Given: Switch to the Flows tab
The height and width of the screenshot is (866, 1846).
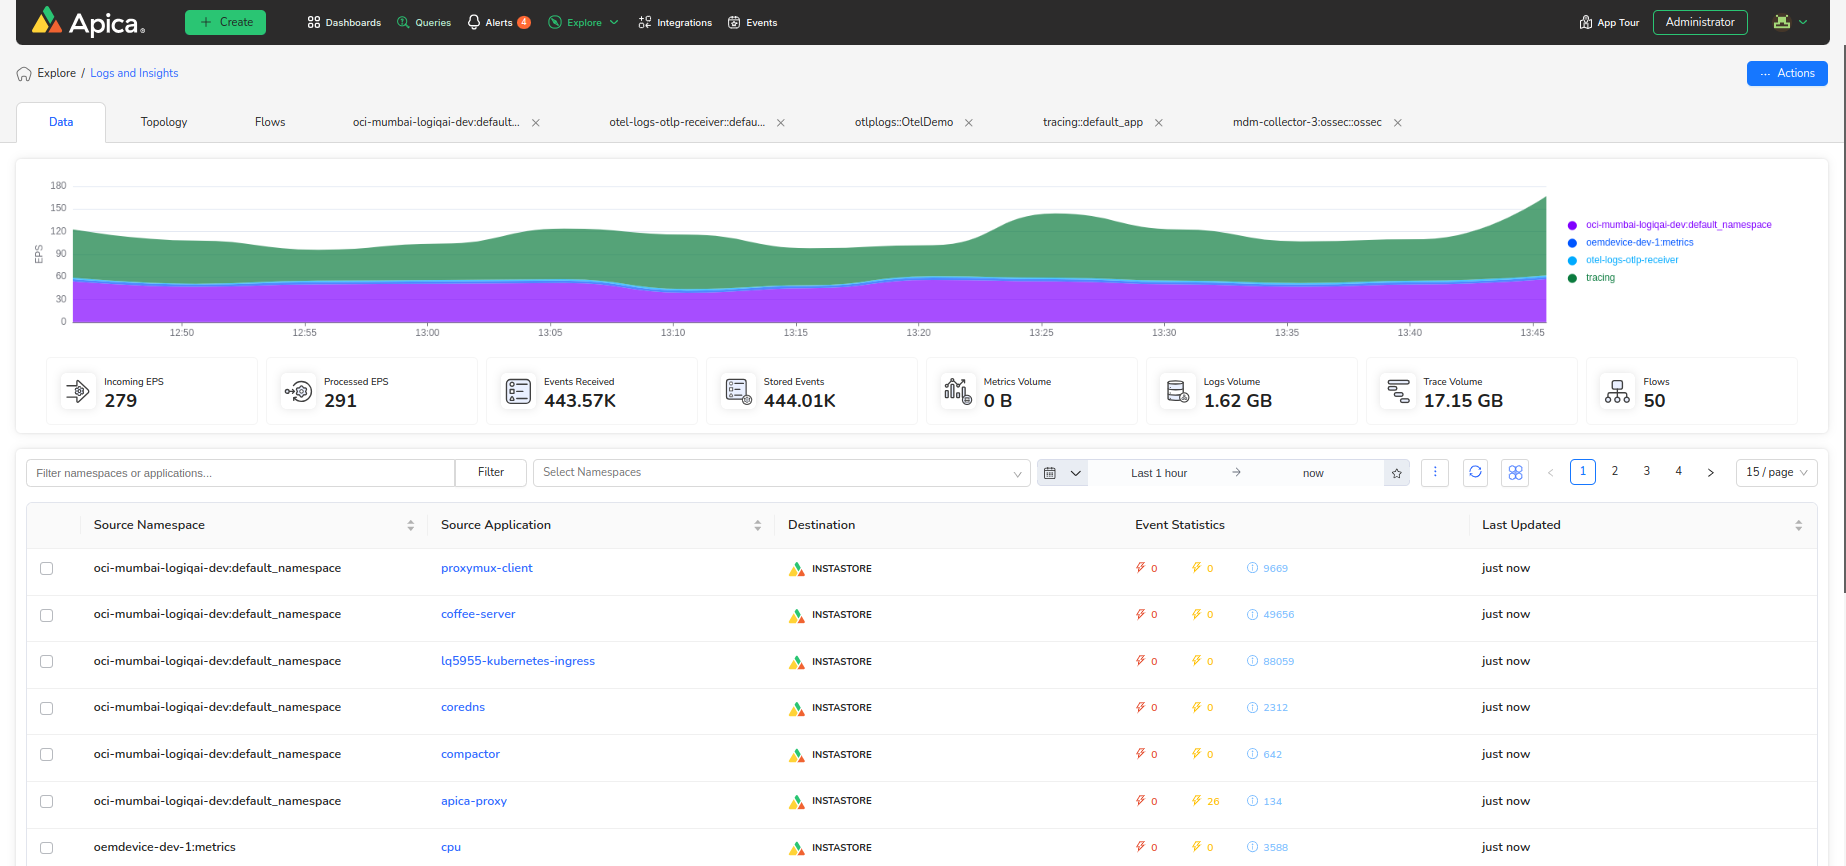Looking at the screenshot, I should pyautogui.click(x=270, y=122).
